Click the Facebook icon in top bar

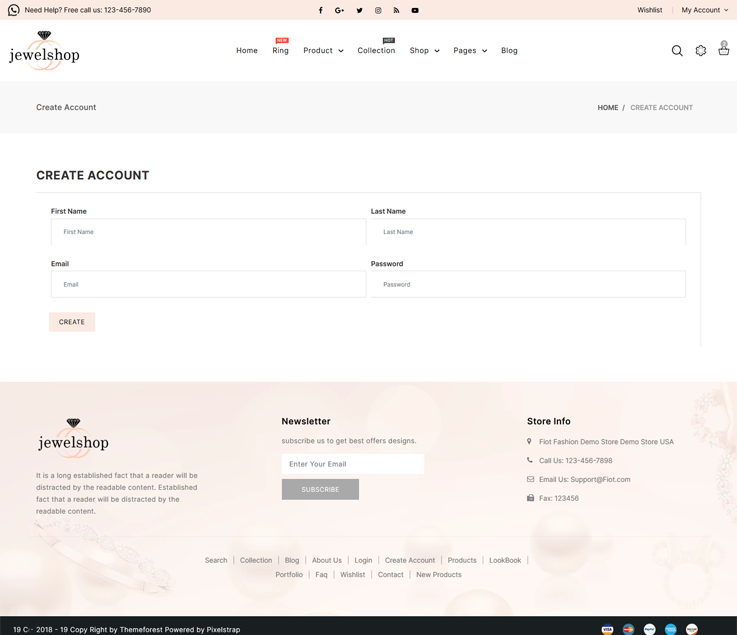[321, 10]
